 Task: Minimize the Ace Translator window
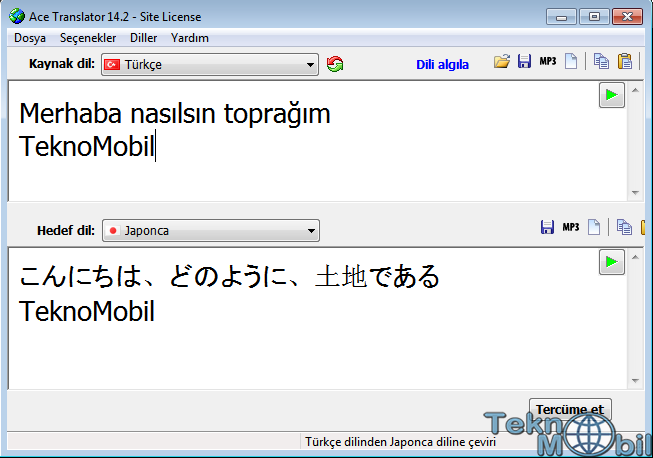pos(561,17)
